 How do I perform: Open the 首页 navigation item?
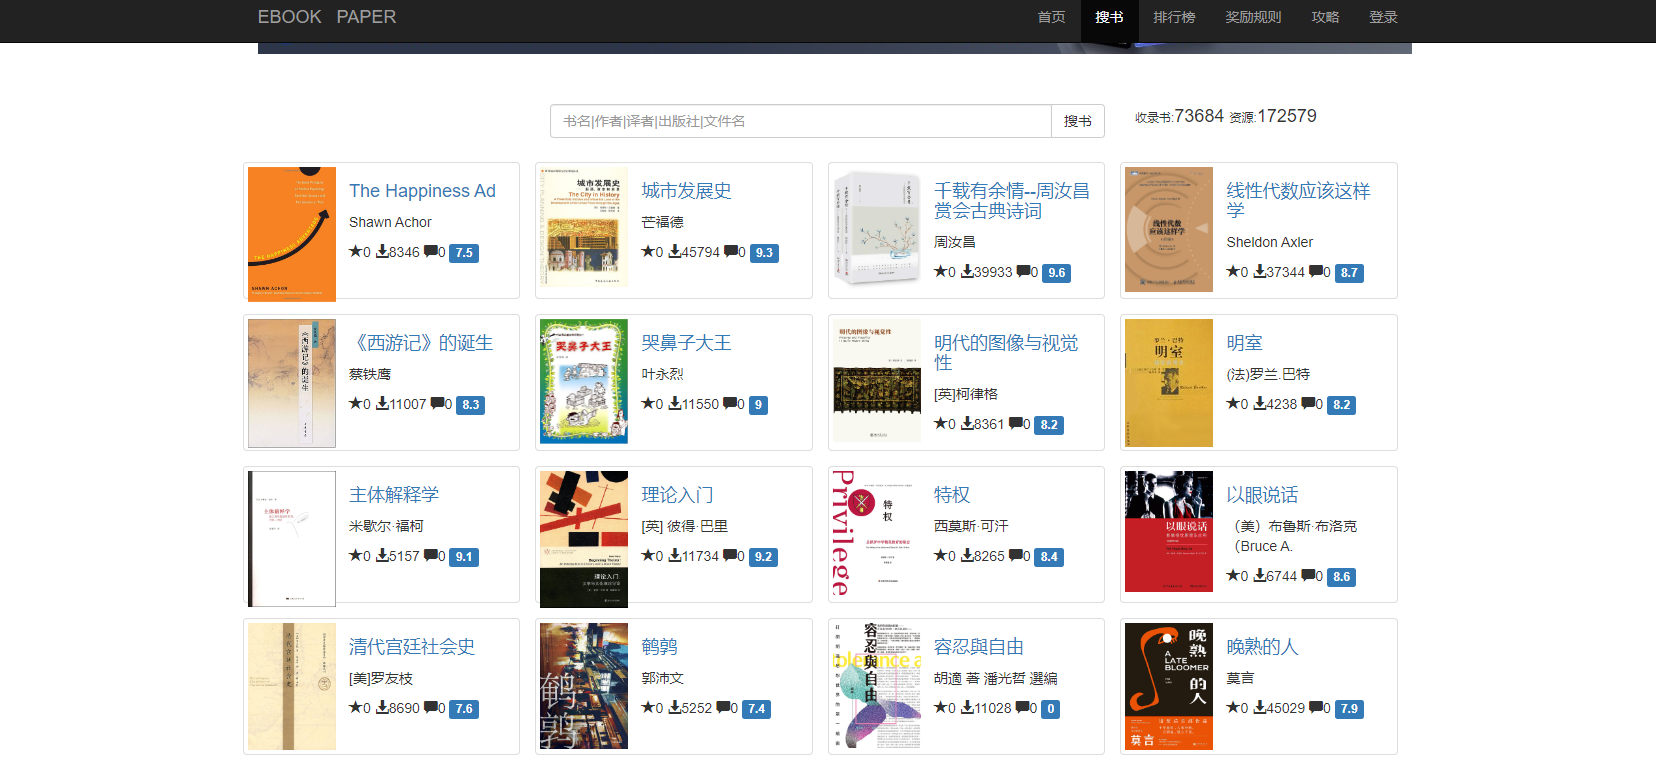click(1052, 17)
